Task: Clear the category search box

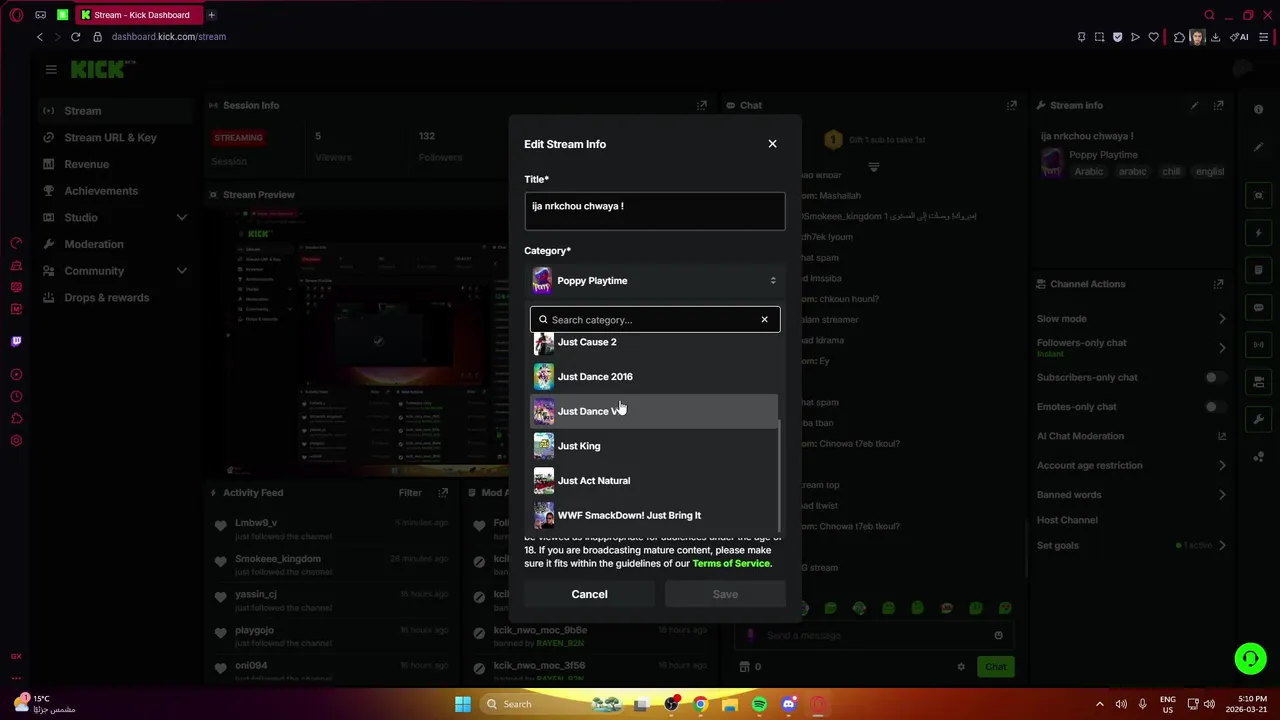Action: coord(764,320)
